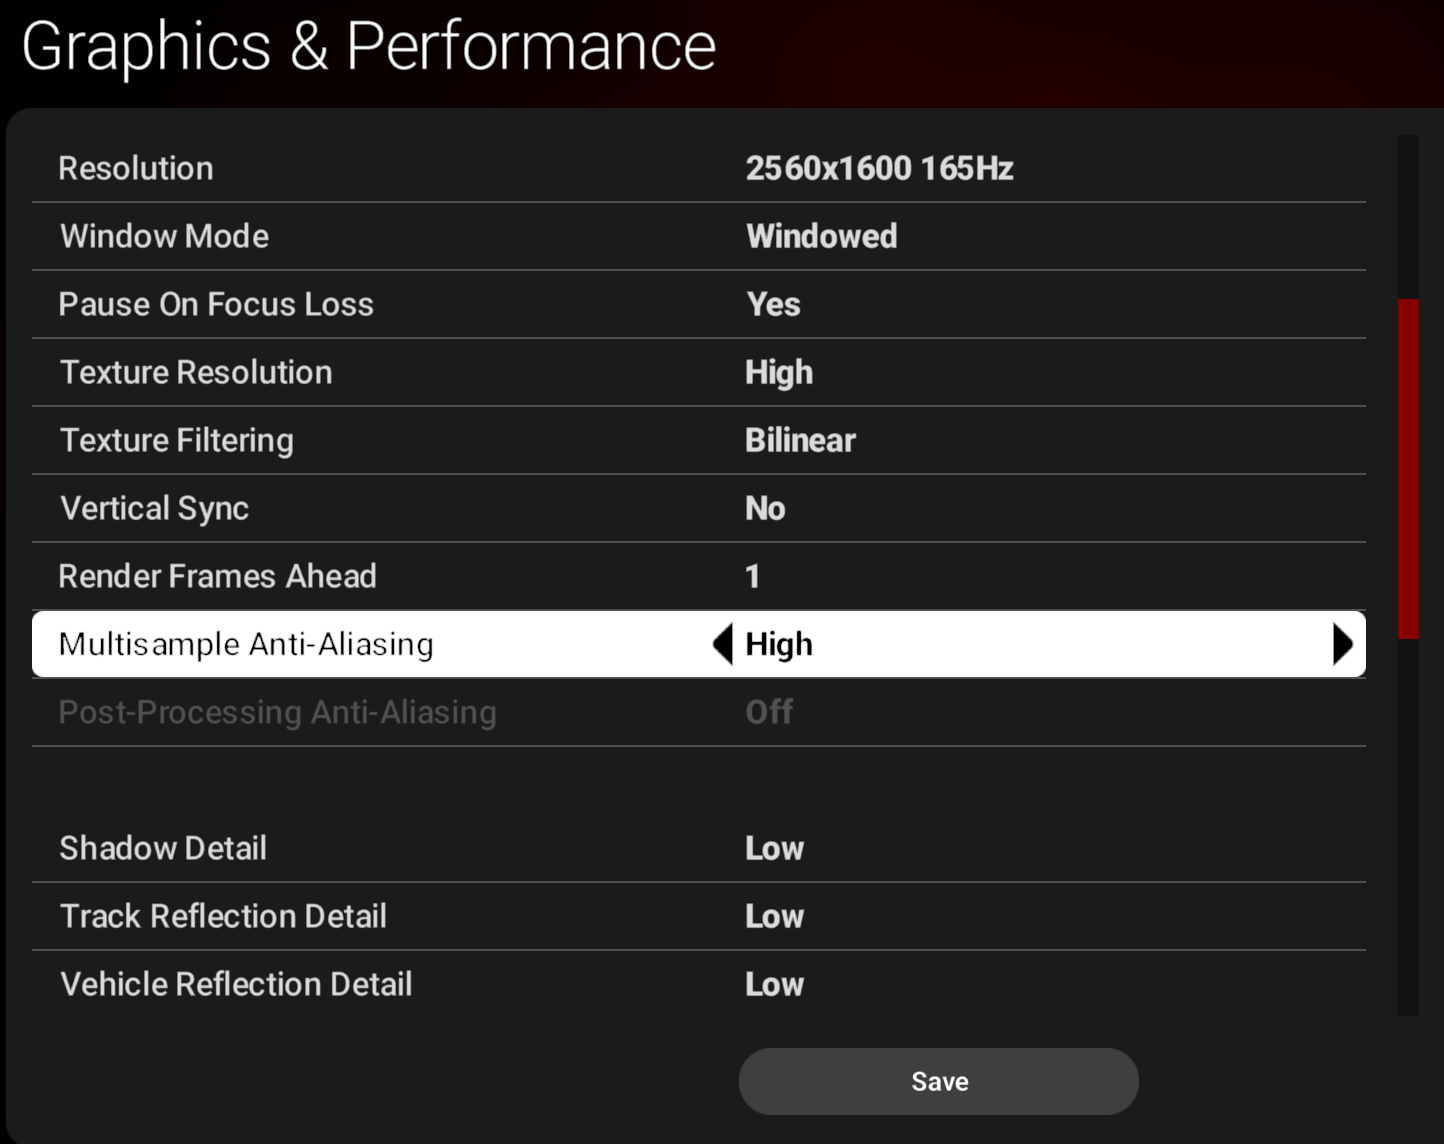
Task: Click right arrow on Multisample Anti-Aliasing
Action: [x=1342, y=644]
